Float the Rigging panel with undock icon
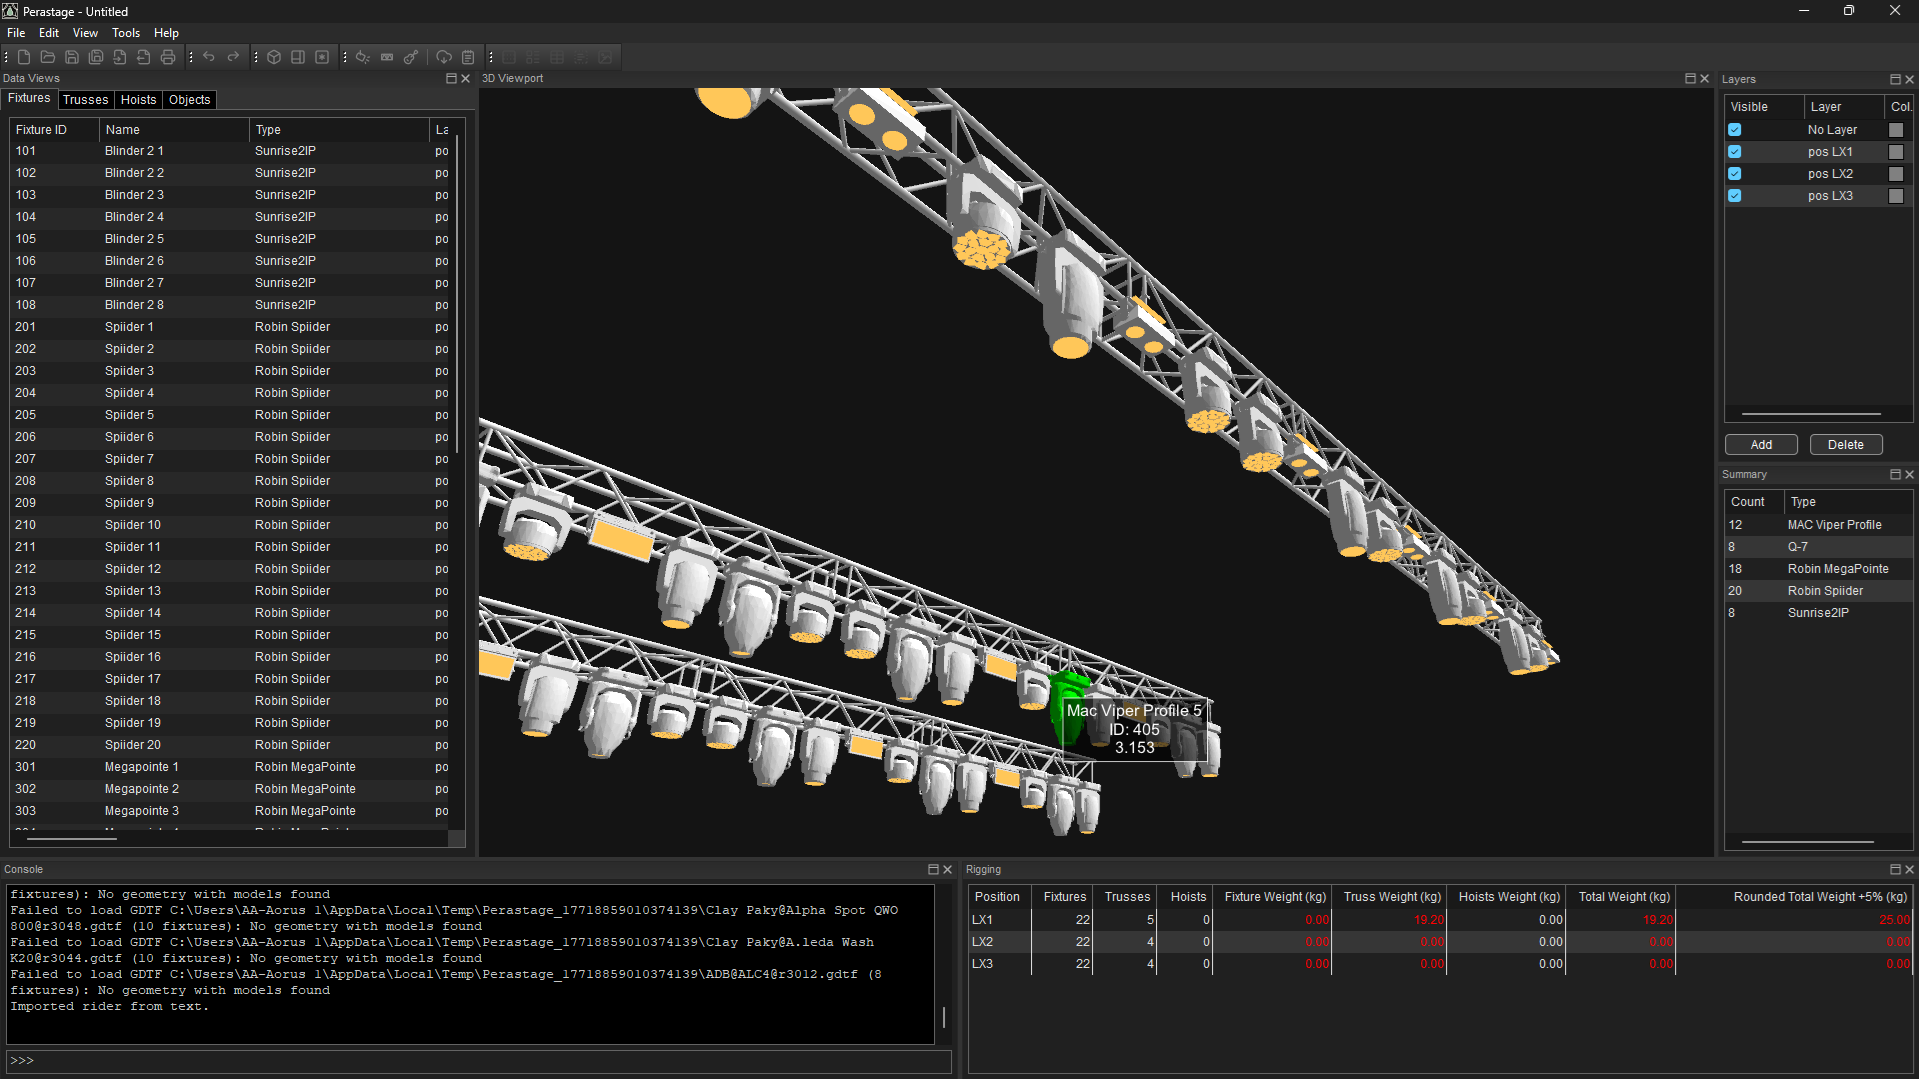 (1894, 870)
